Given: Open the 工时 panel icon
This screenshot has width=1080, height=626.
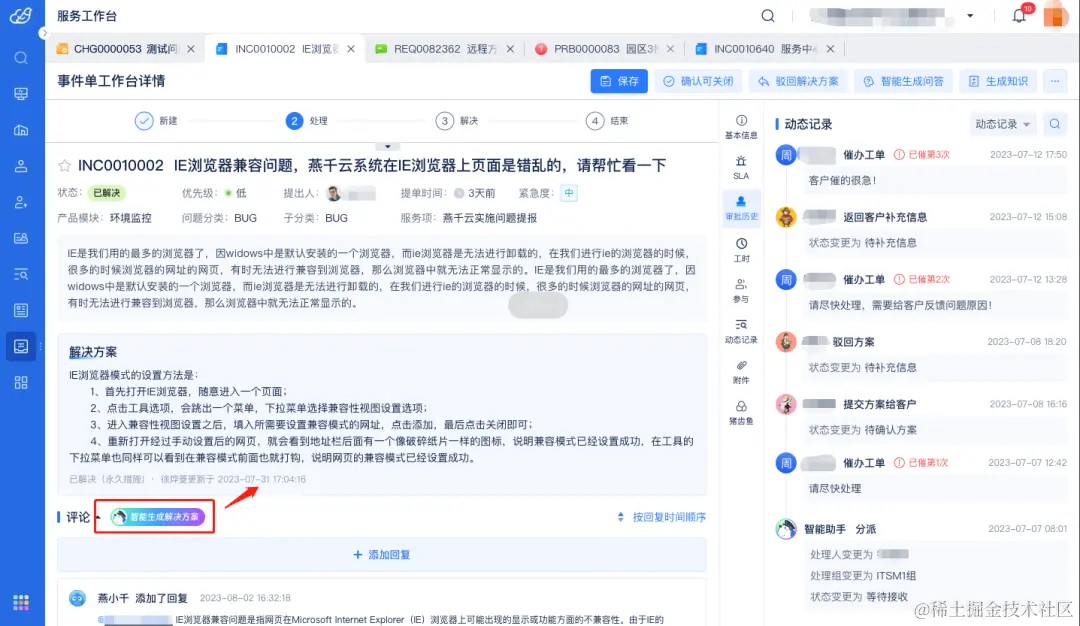Looking at the screenshot, I should pyautogui.click(x=741, y=248).
